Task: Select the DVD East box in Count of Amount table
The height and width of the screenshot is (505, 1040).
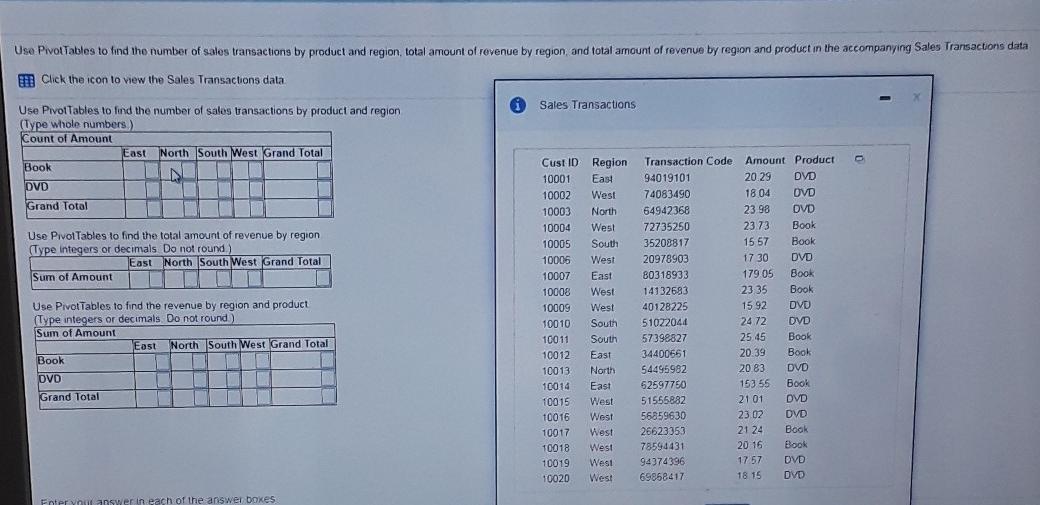Action: pos(153,190)
